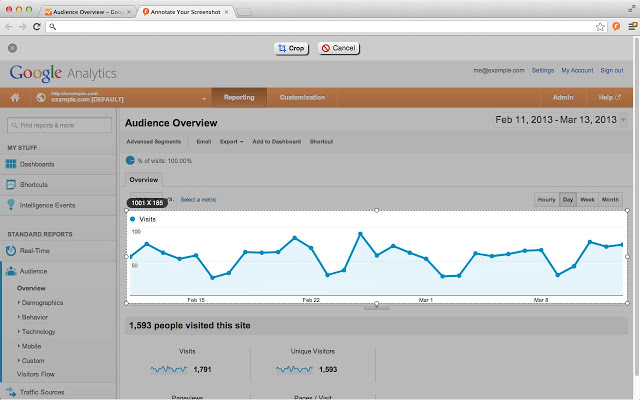
Task: Click the globe account icon
Action: 40,98
